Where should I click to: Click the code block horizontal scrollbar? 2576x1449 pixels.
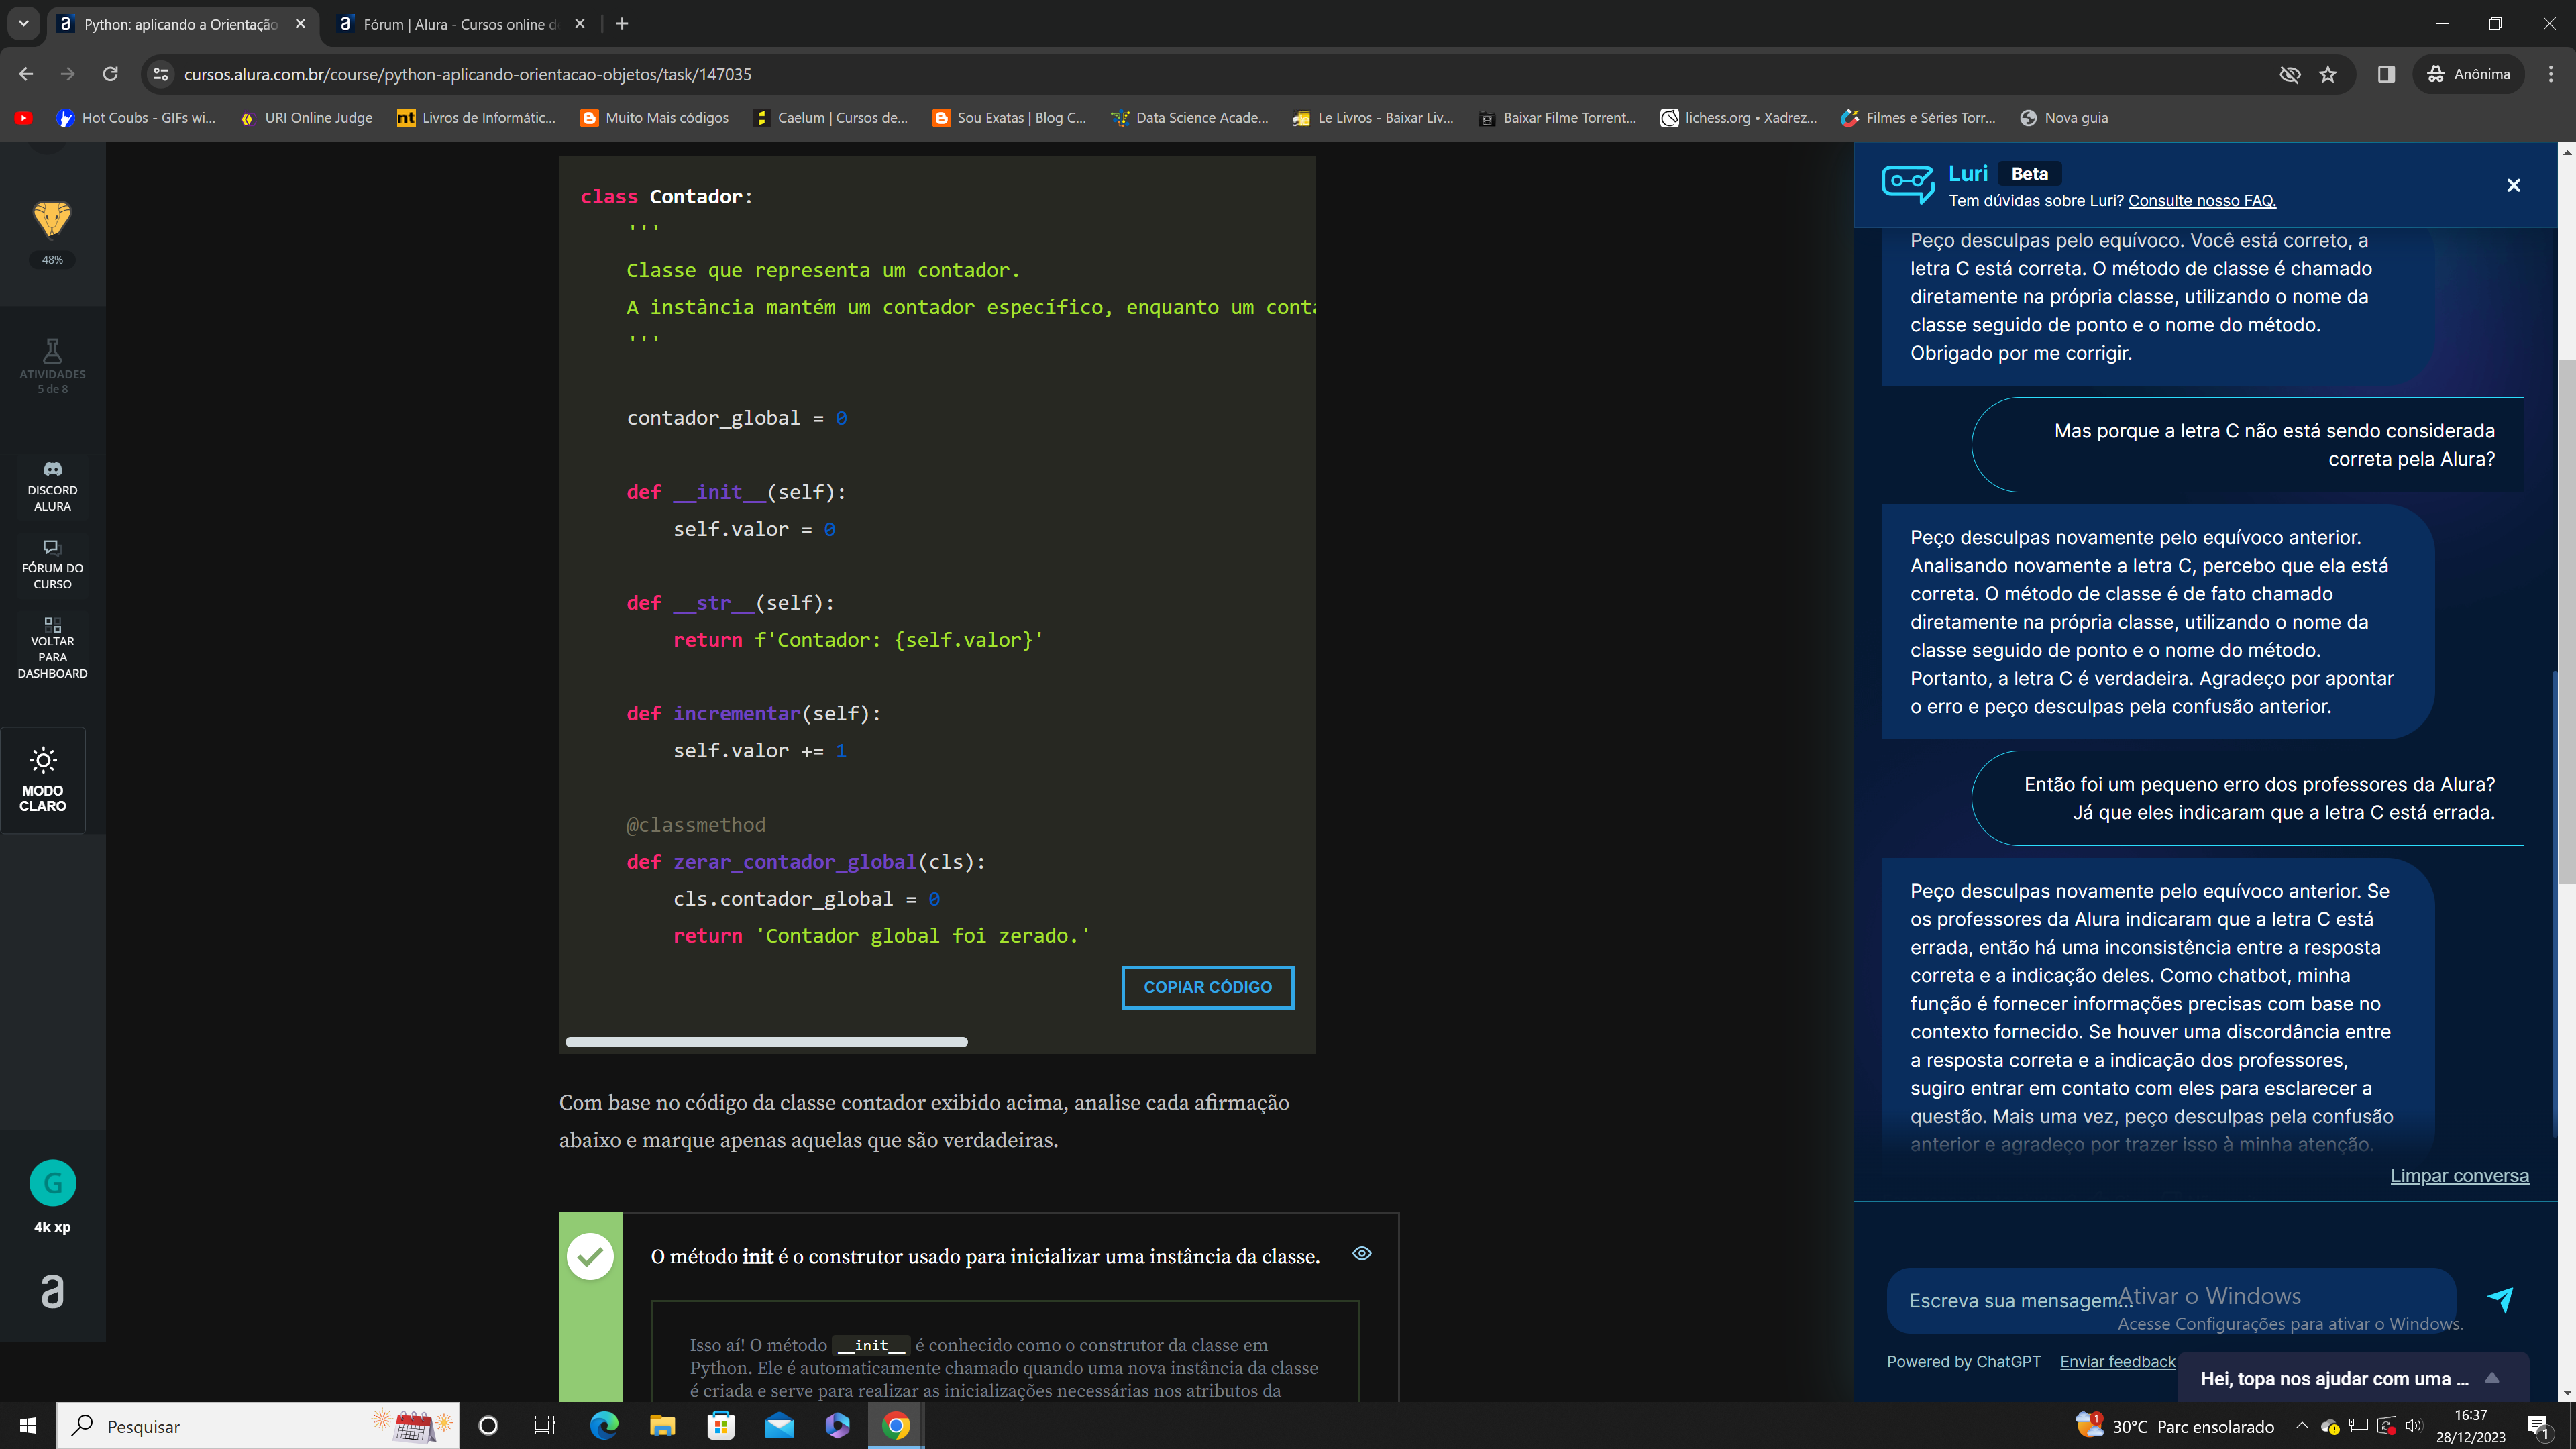pos(766,1042)
